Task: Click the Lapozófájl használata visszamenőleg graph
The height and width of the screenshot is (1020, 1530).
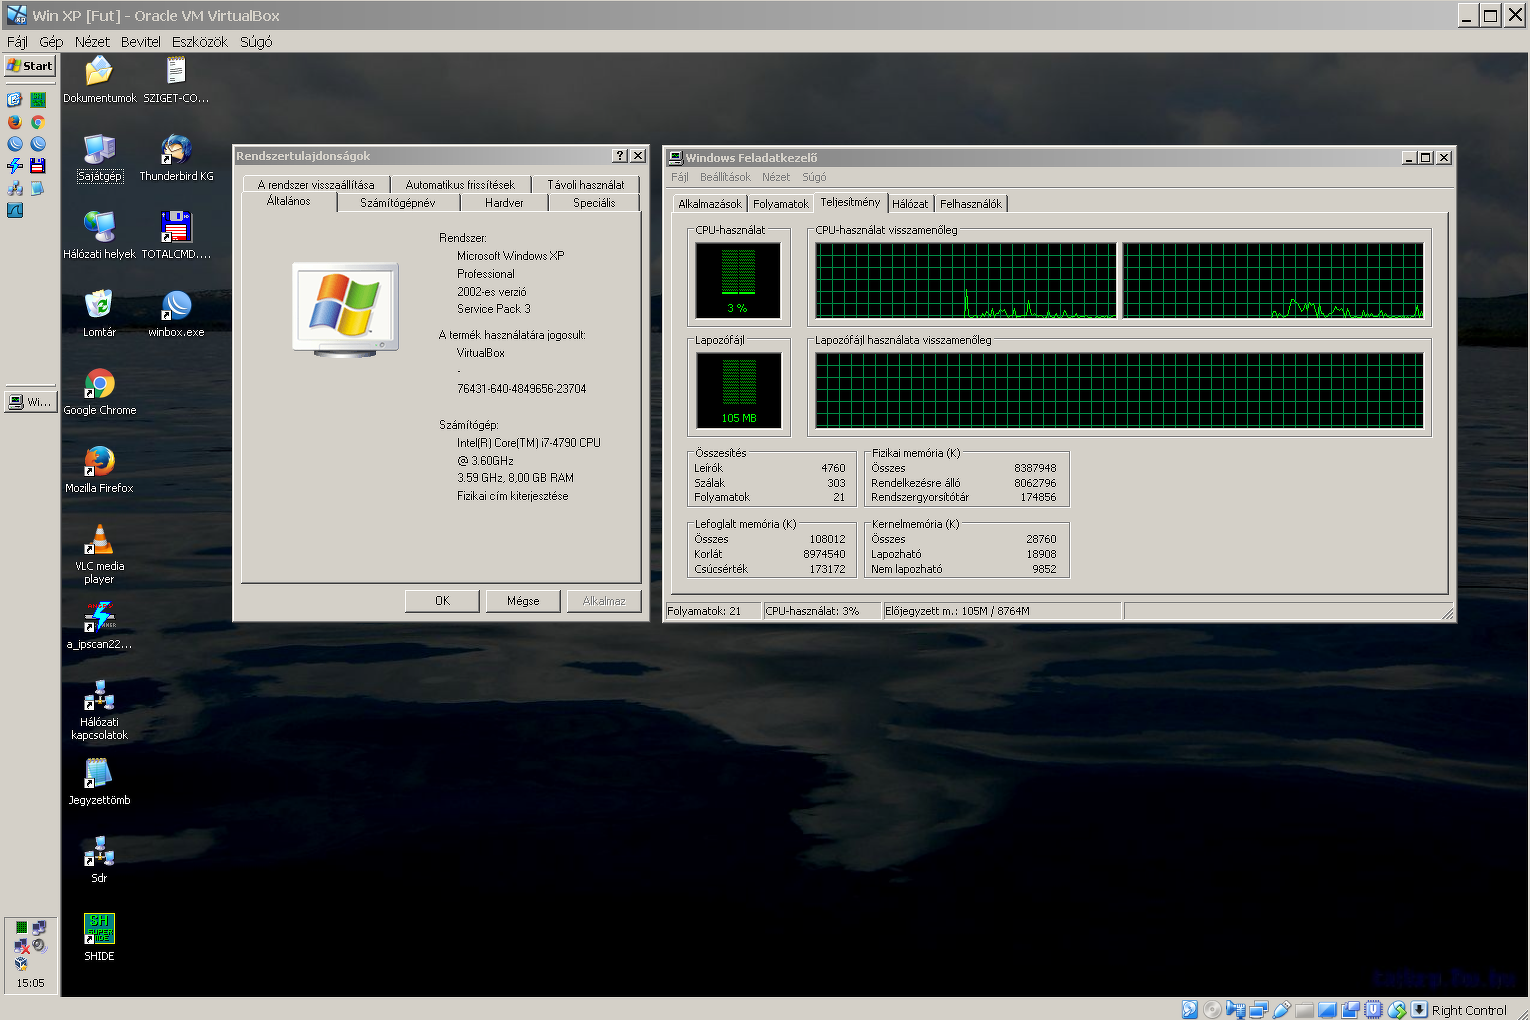Action: click(1119, 390)
